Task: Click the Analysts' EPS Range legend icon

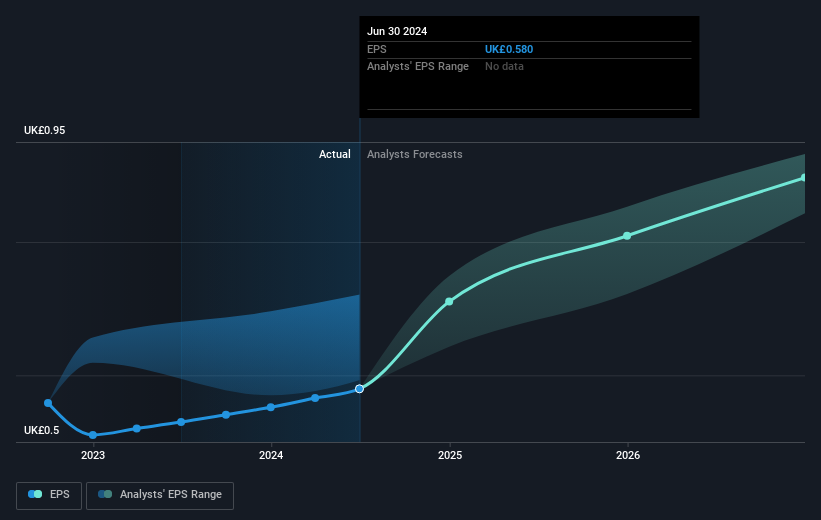Action: tap(105, 494)
